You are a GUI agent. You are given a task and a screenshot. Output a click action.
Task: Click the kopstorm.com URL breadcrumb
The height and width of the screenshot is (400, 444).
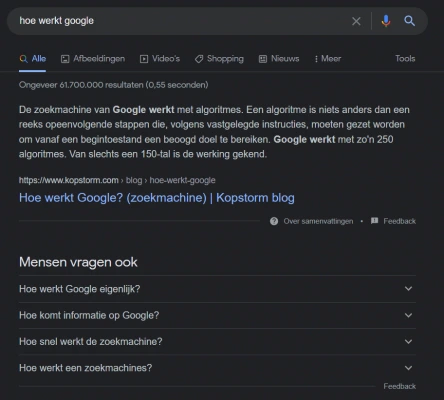click(117, 180)
